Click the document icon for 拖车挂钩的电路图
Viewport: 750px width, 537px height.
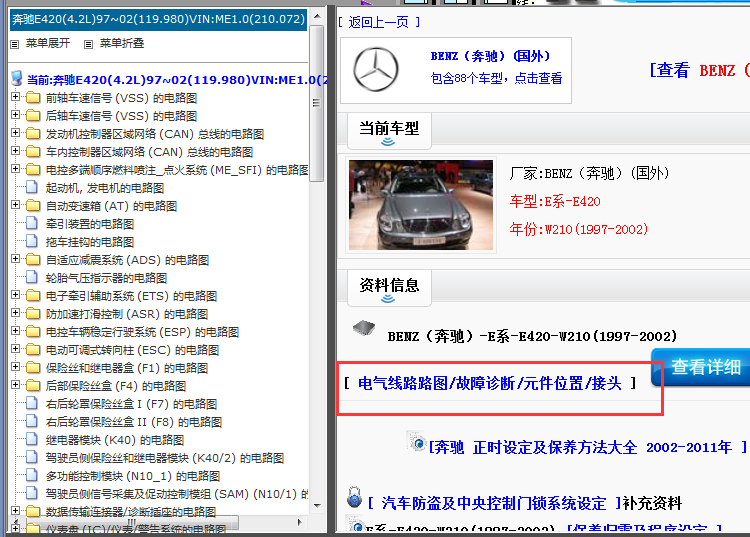(32, 241)
